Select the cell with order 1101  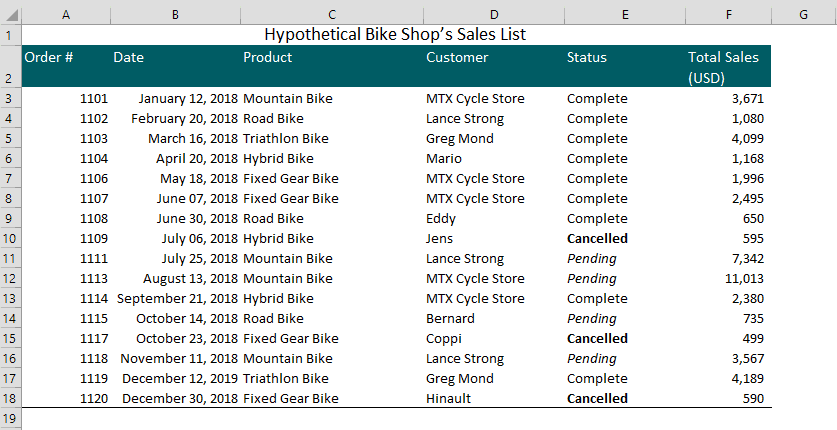[x=66, y=99]
